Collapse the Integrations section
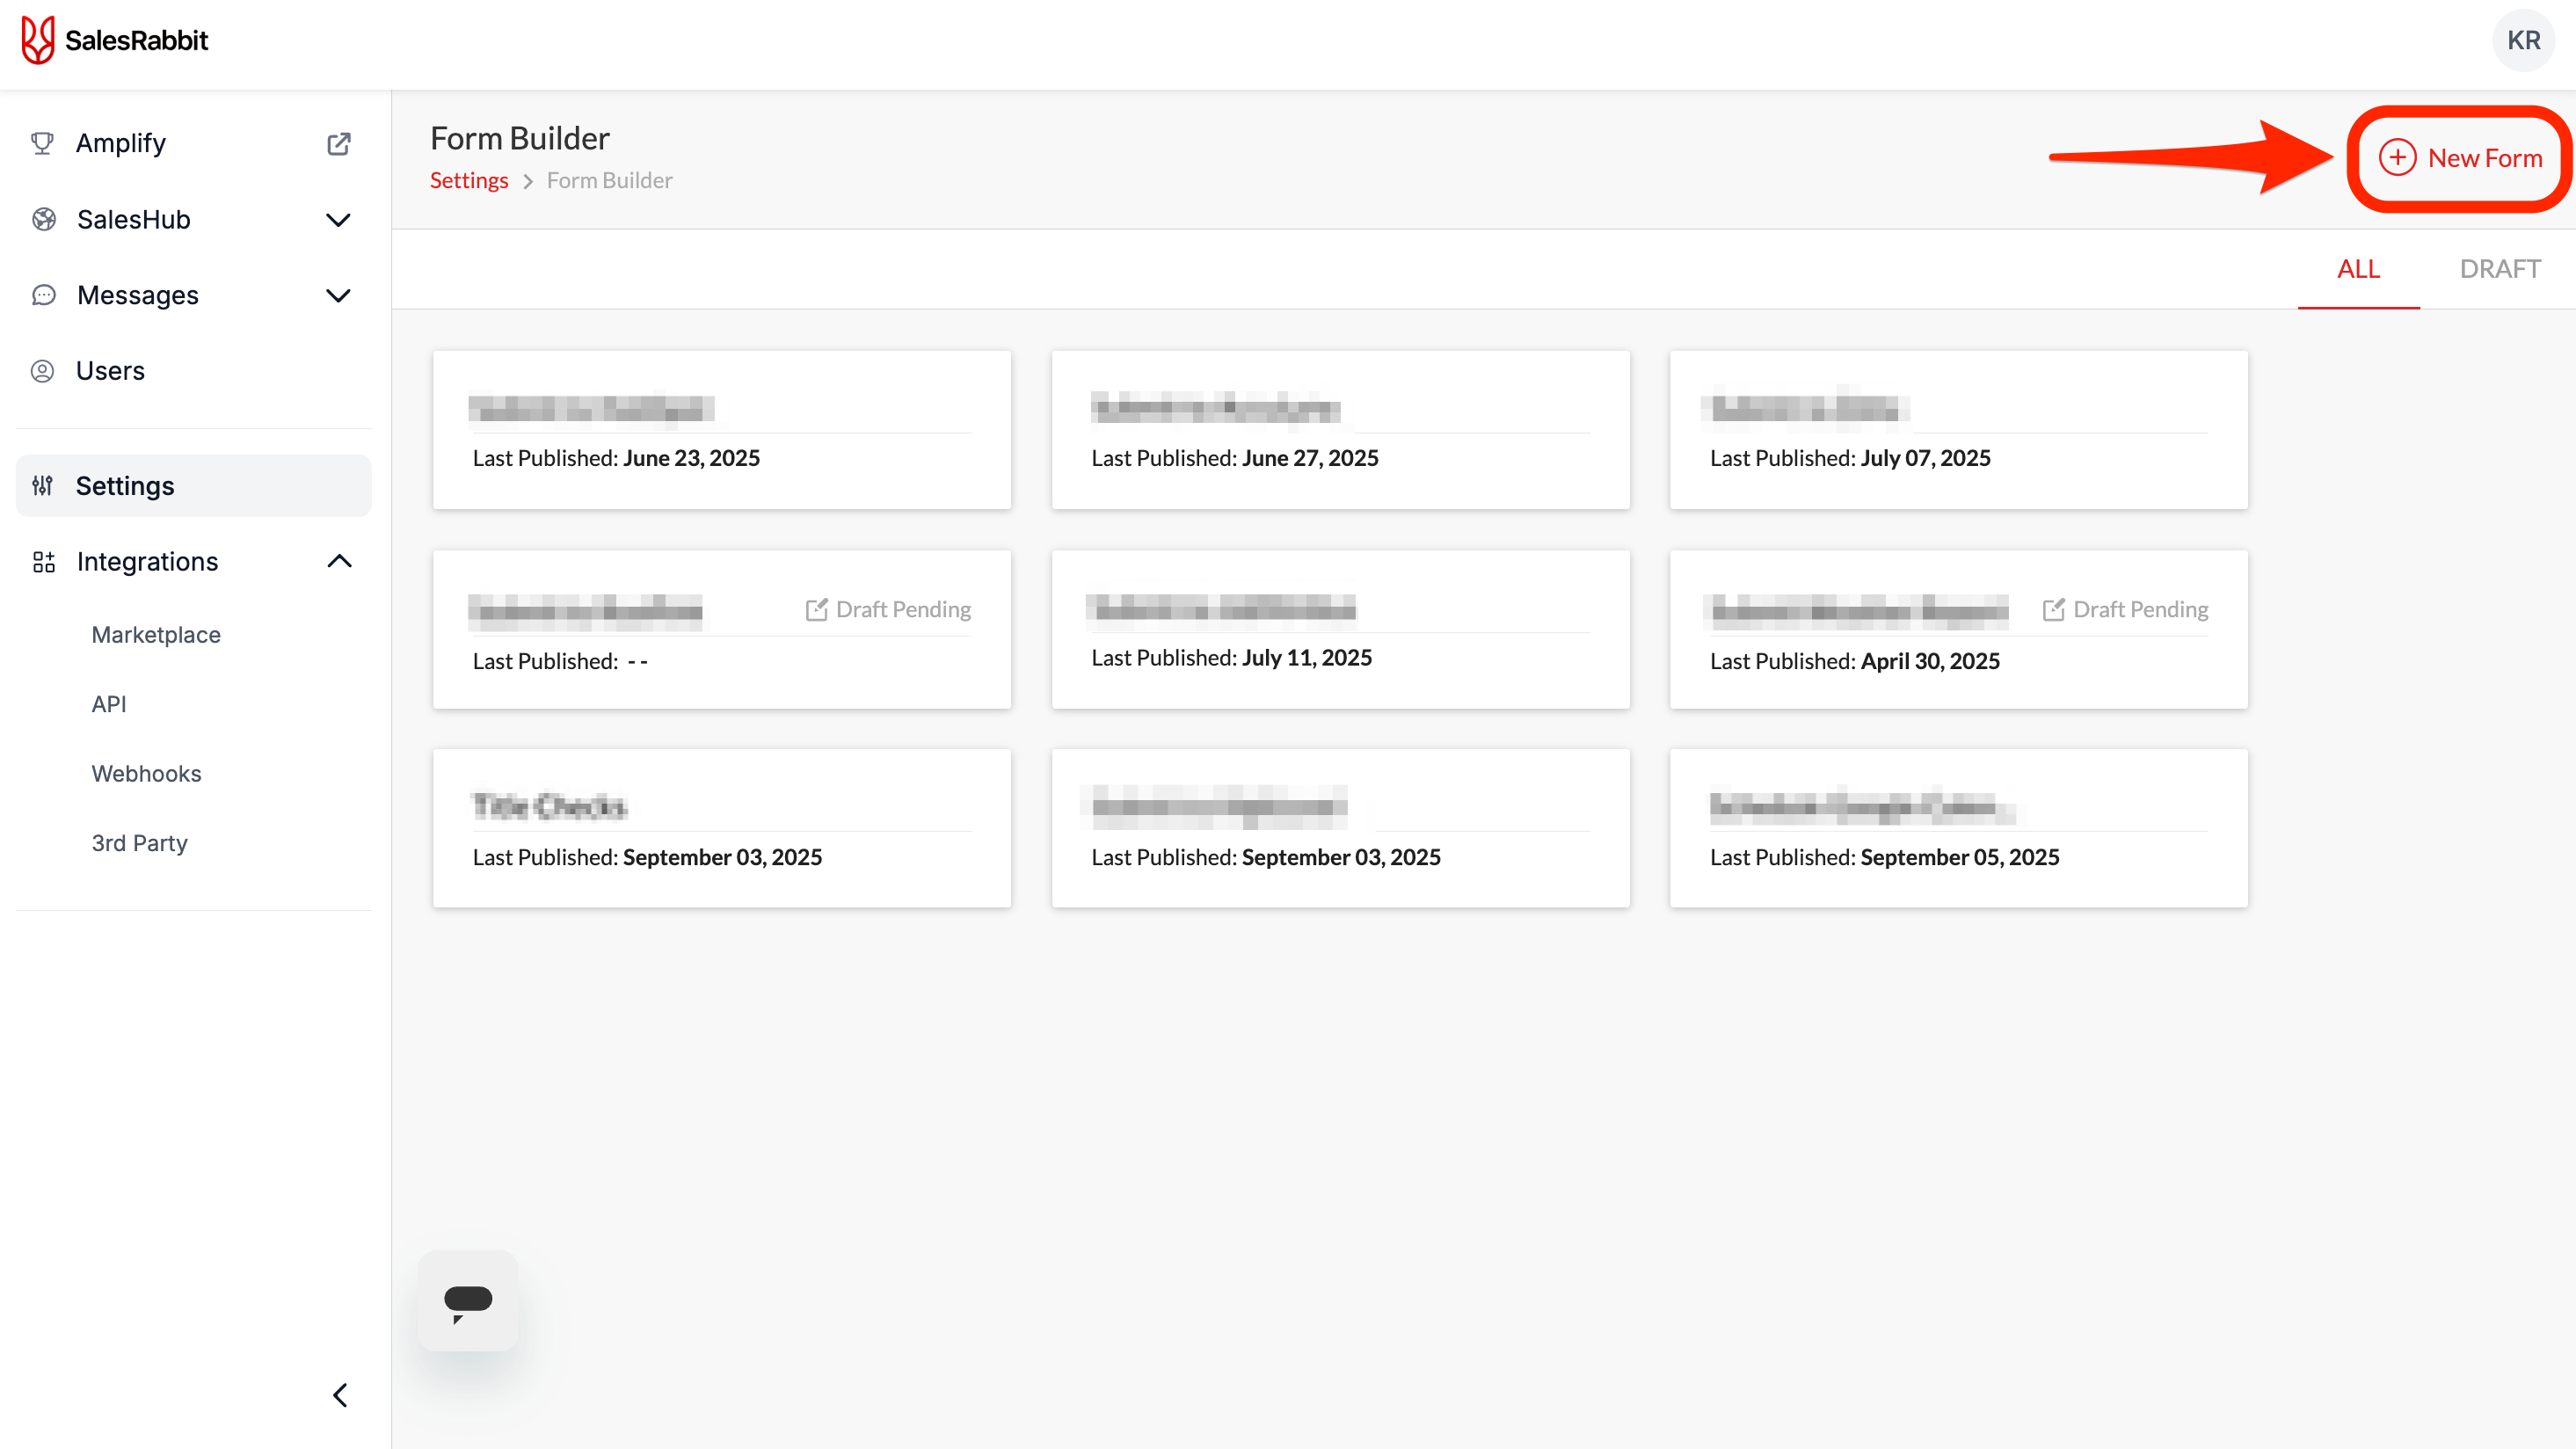2576x1449 pixels. pyautogui.click(x=339, y=562)
